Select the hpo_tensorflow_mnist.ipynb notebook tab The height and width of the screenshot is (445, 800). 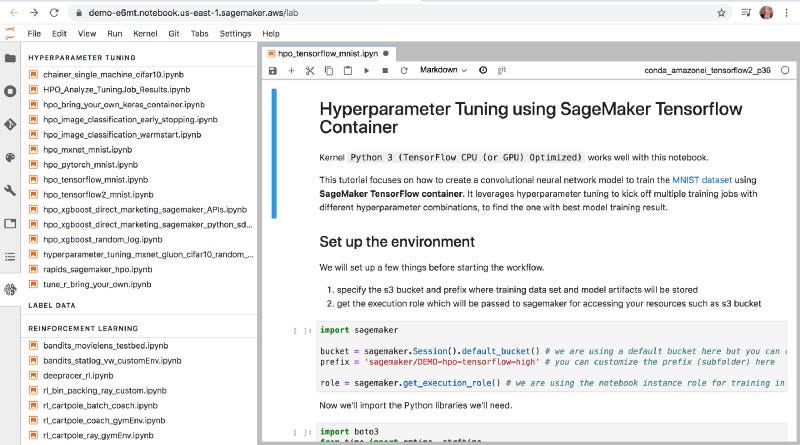click(328, 53)
